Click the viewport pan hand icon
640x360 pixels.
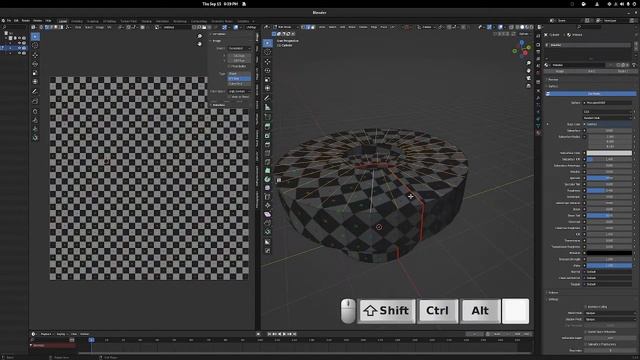point(529,71)
